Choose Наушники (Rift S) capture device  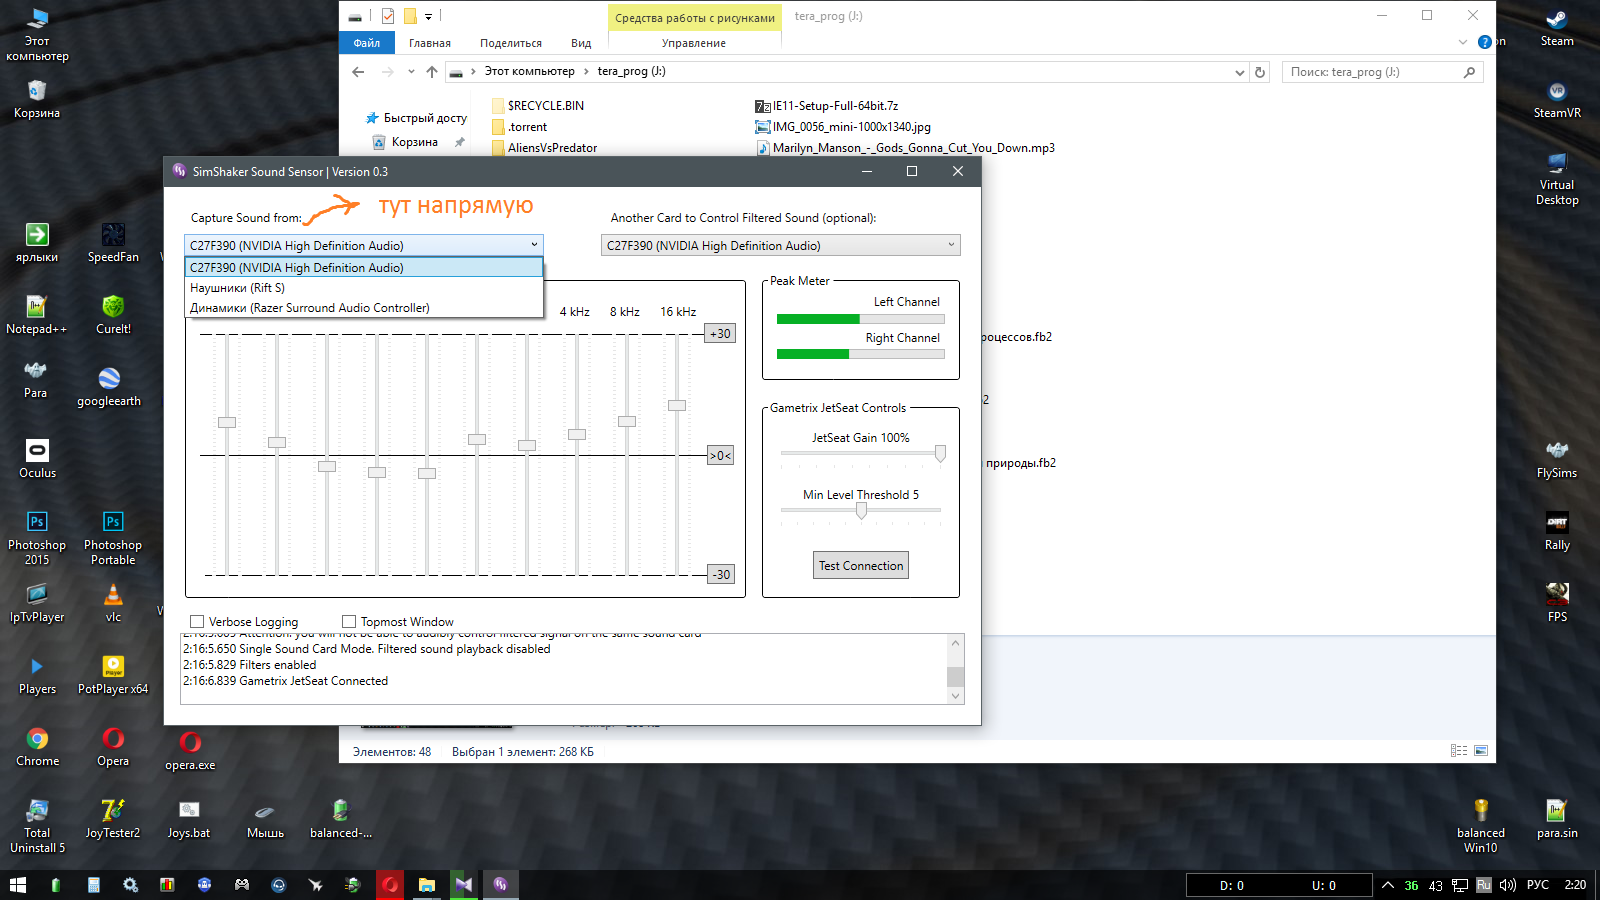(364, 288)
